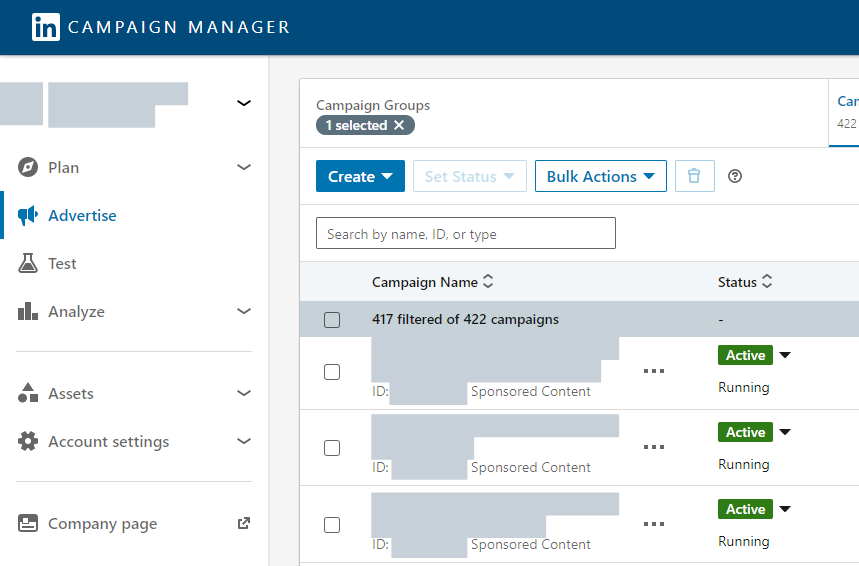Remove the '1 selected' filter with X
The image size is (859, 566).
(399, 125)
